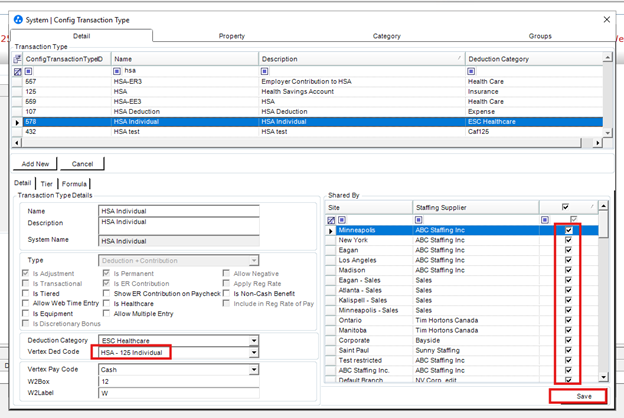Click scroll-right arrow of Transaction Type grid
This screenshot has height=418, width=624.
click(597, 143)
